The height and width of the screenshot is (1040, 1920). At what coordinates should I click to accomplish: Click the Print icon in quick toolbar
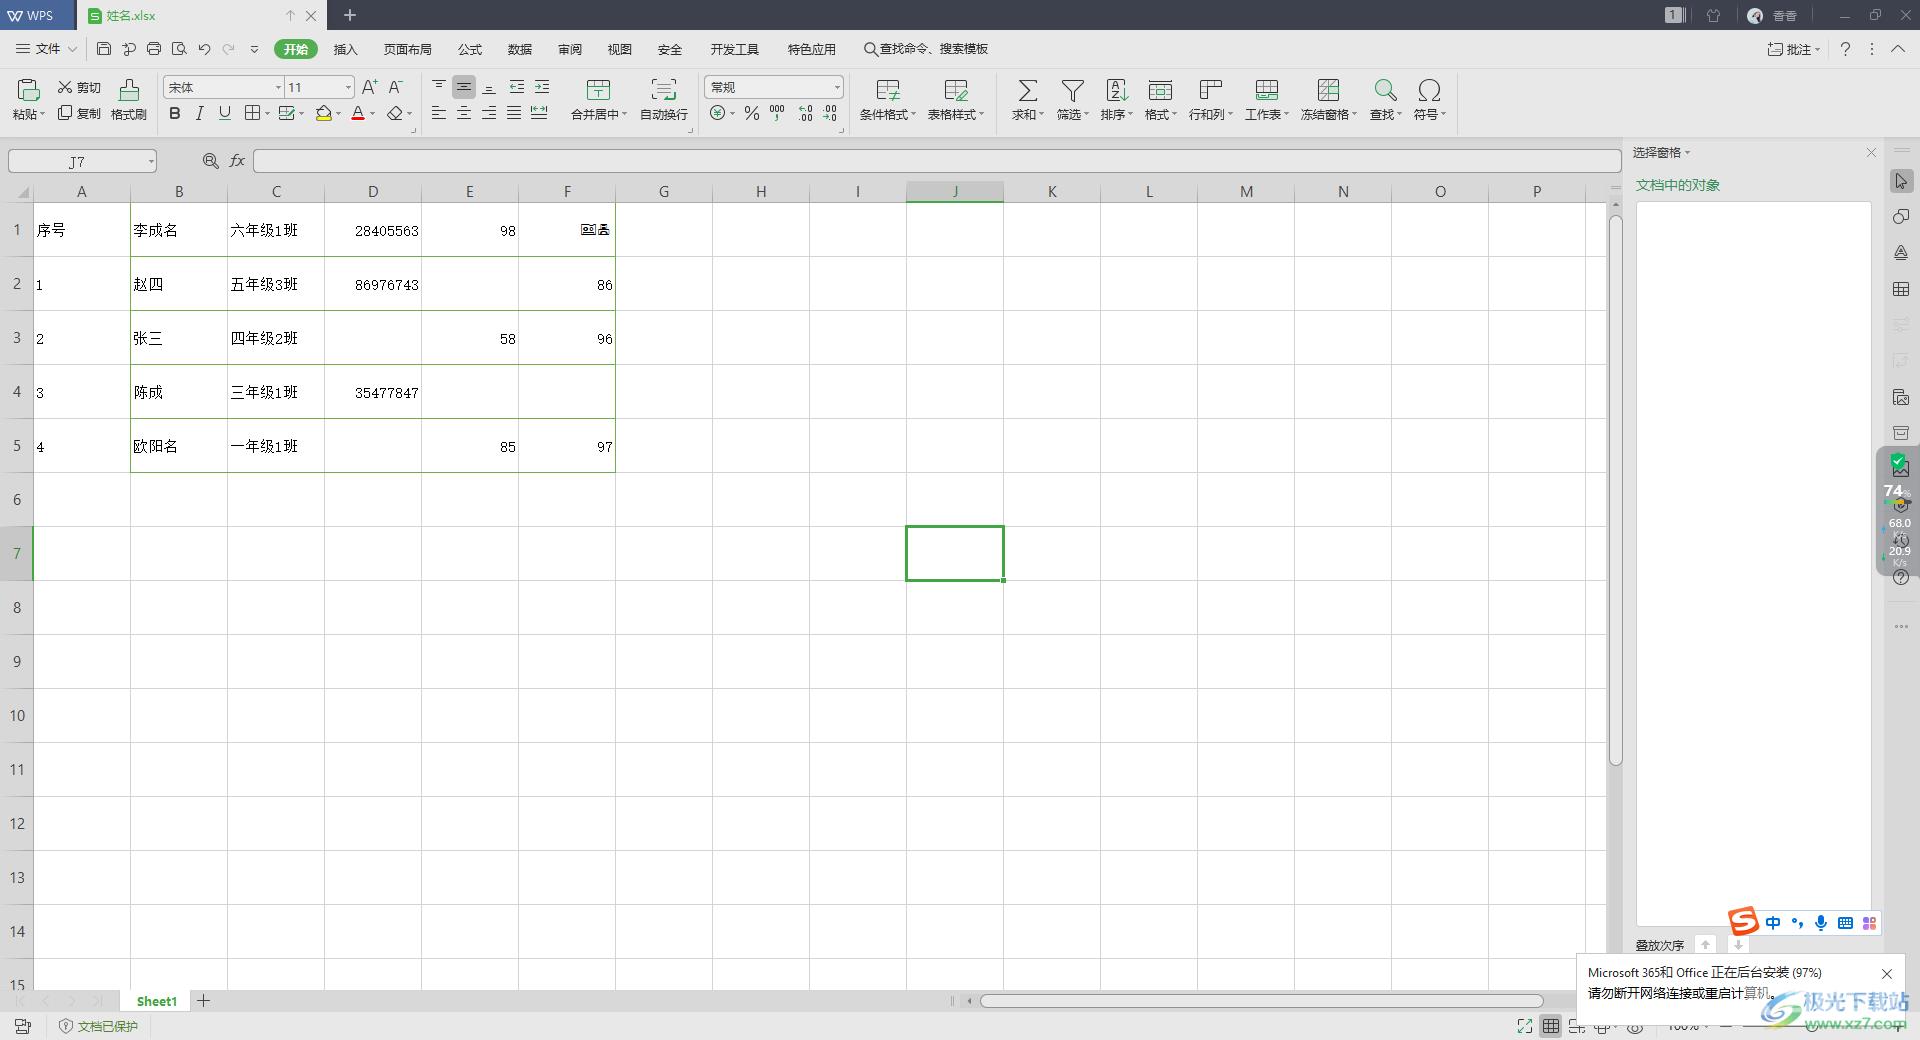(154, 49)
